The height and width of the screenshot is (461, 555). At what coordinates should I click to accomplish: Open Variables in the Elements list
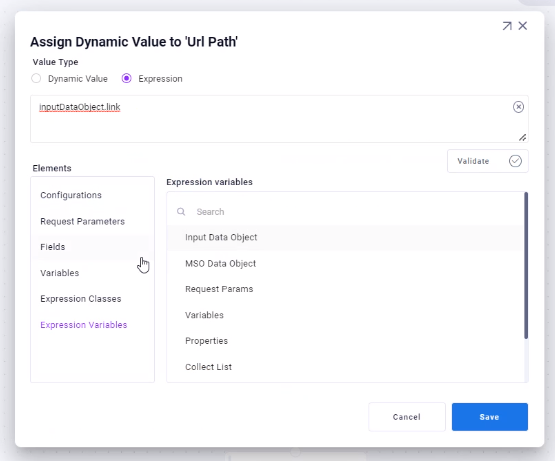(59, 273)
